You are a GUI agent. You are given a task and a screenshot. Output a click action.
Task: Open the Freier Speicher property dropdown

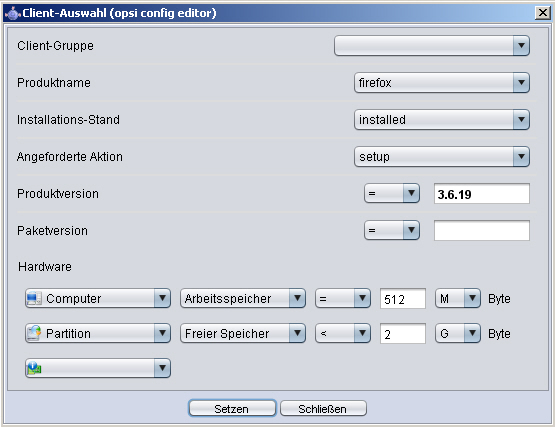coord(243,333)
